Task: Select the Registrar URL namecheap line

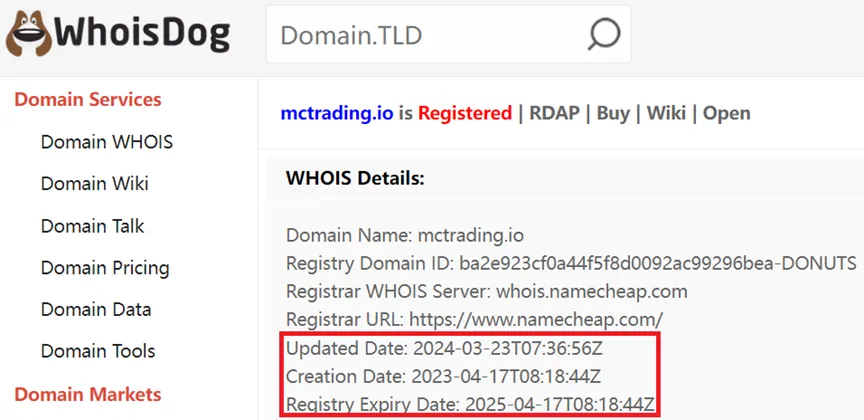Action: [474, 319]
